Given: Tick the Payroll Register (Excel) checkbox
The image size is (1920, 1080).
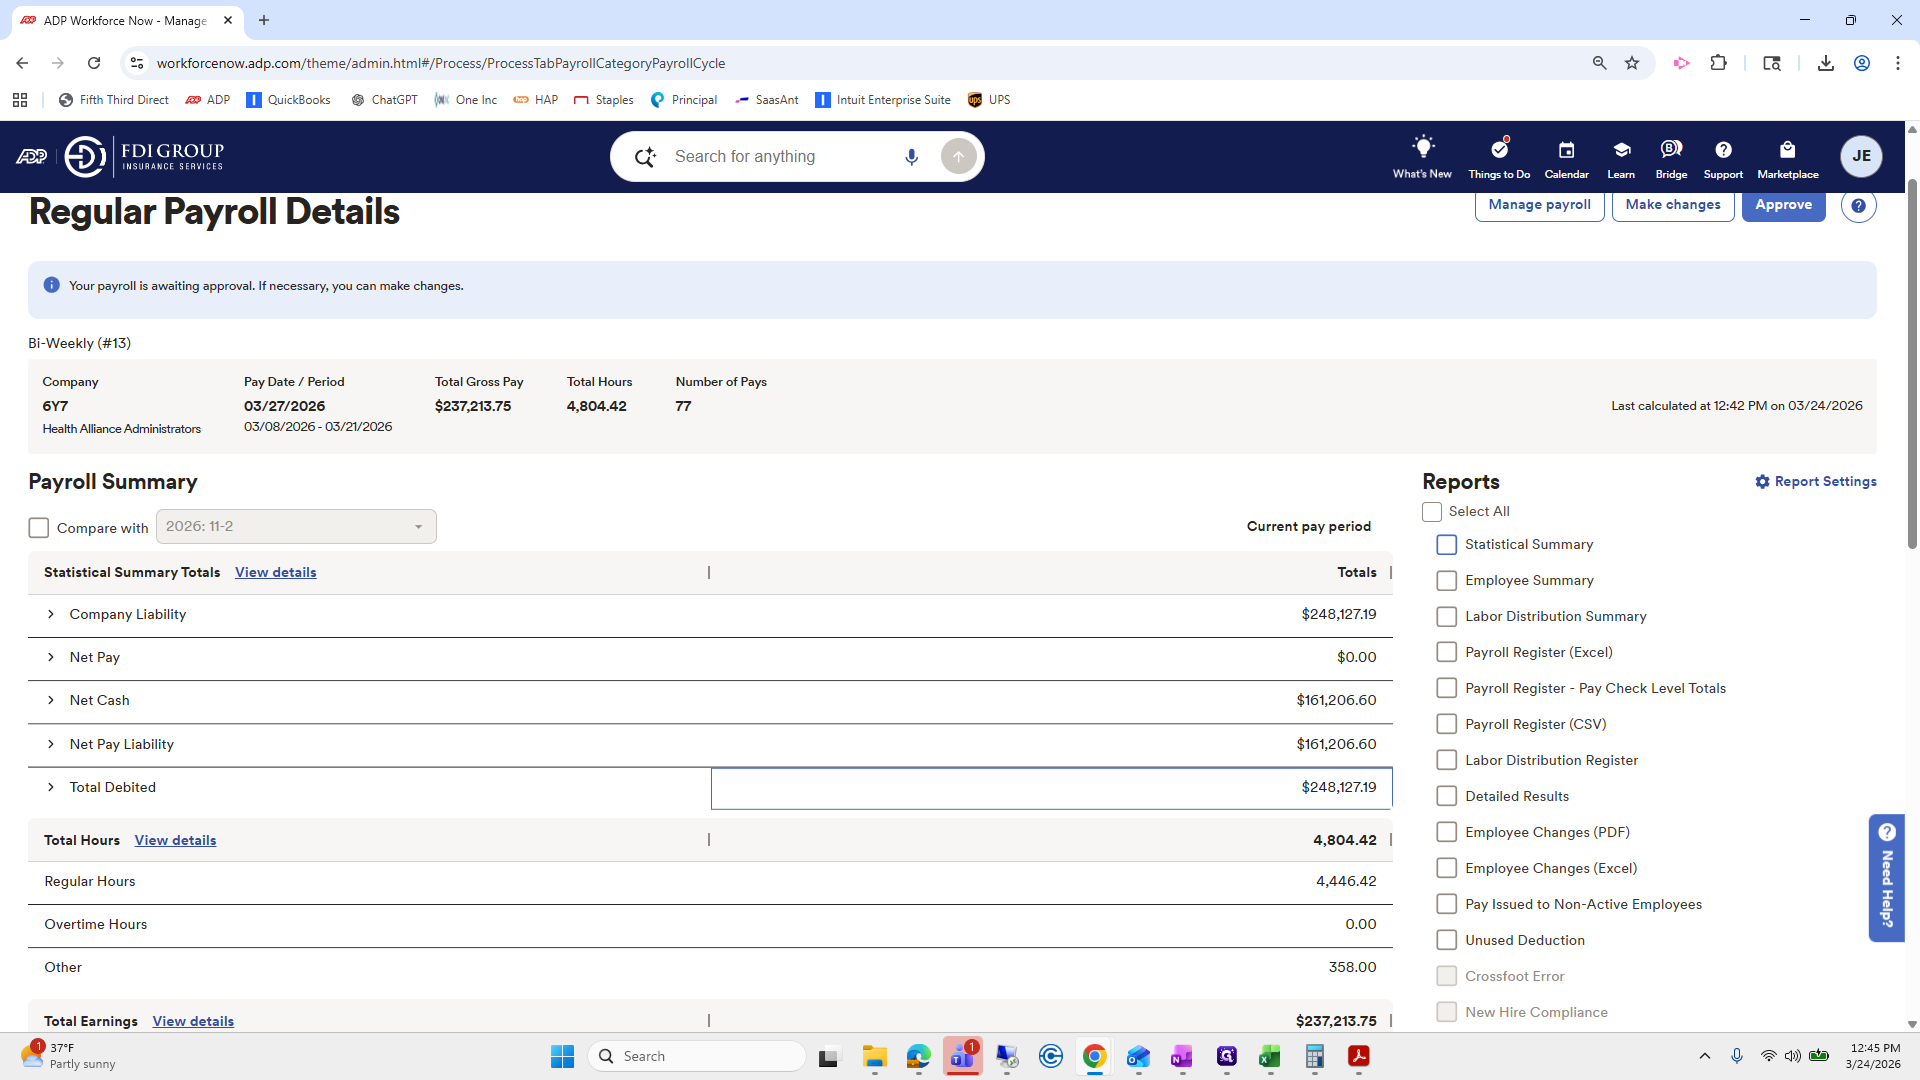Looking at the screenshot, I should pos(1446,653).
